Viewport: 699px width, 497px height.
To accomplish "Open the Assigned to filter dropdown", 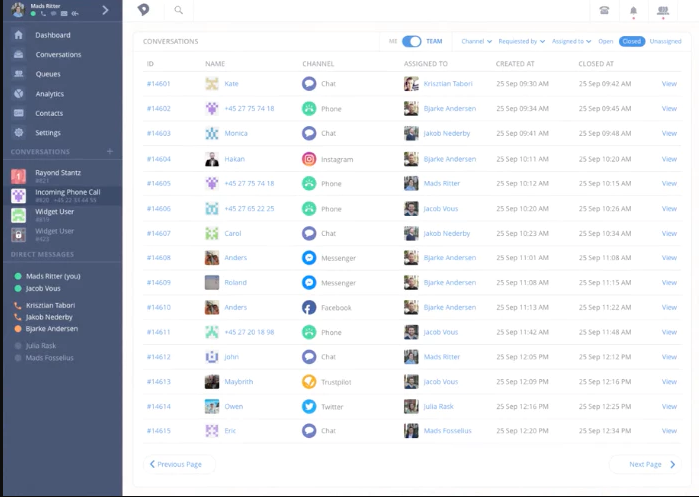I will point(571,41).
